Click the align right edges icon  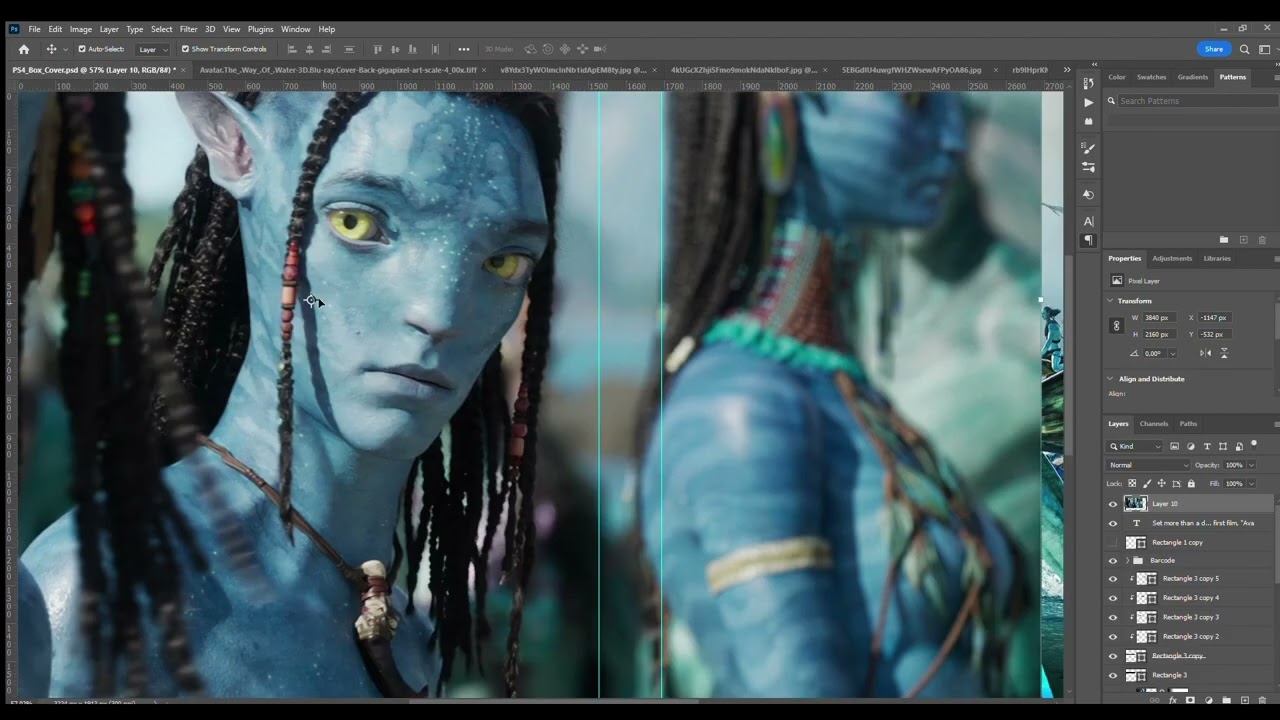(327, 49)
